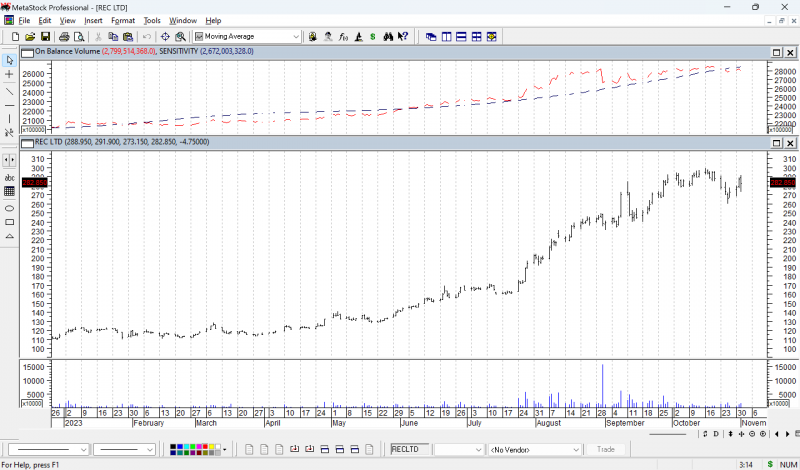800x470 pixels.
Task: Maximize the On Balance Volume pane
Action: point(776,52)
